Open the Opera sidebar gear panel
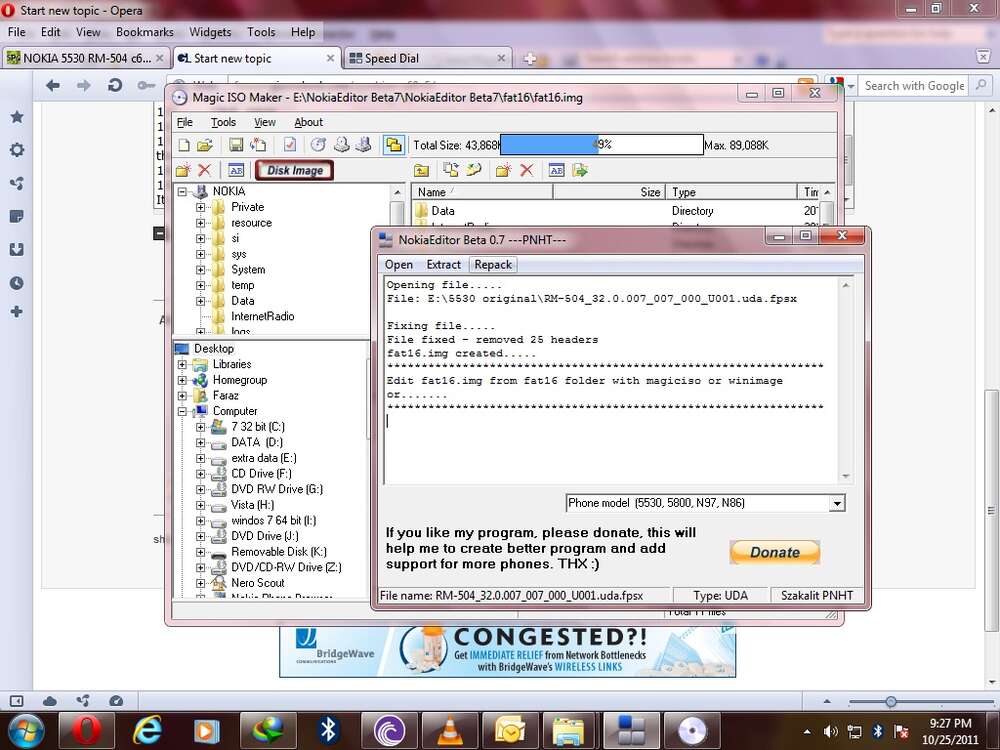This screenshot has width=1000, height=750. click(x=17, y=150)
